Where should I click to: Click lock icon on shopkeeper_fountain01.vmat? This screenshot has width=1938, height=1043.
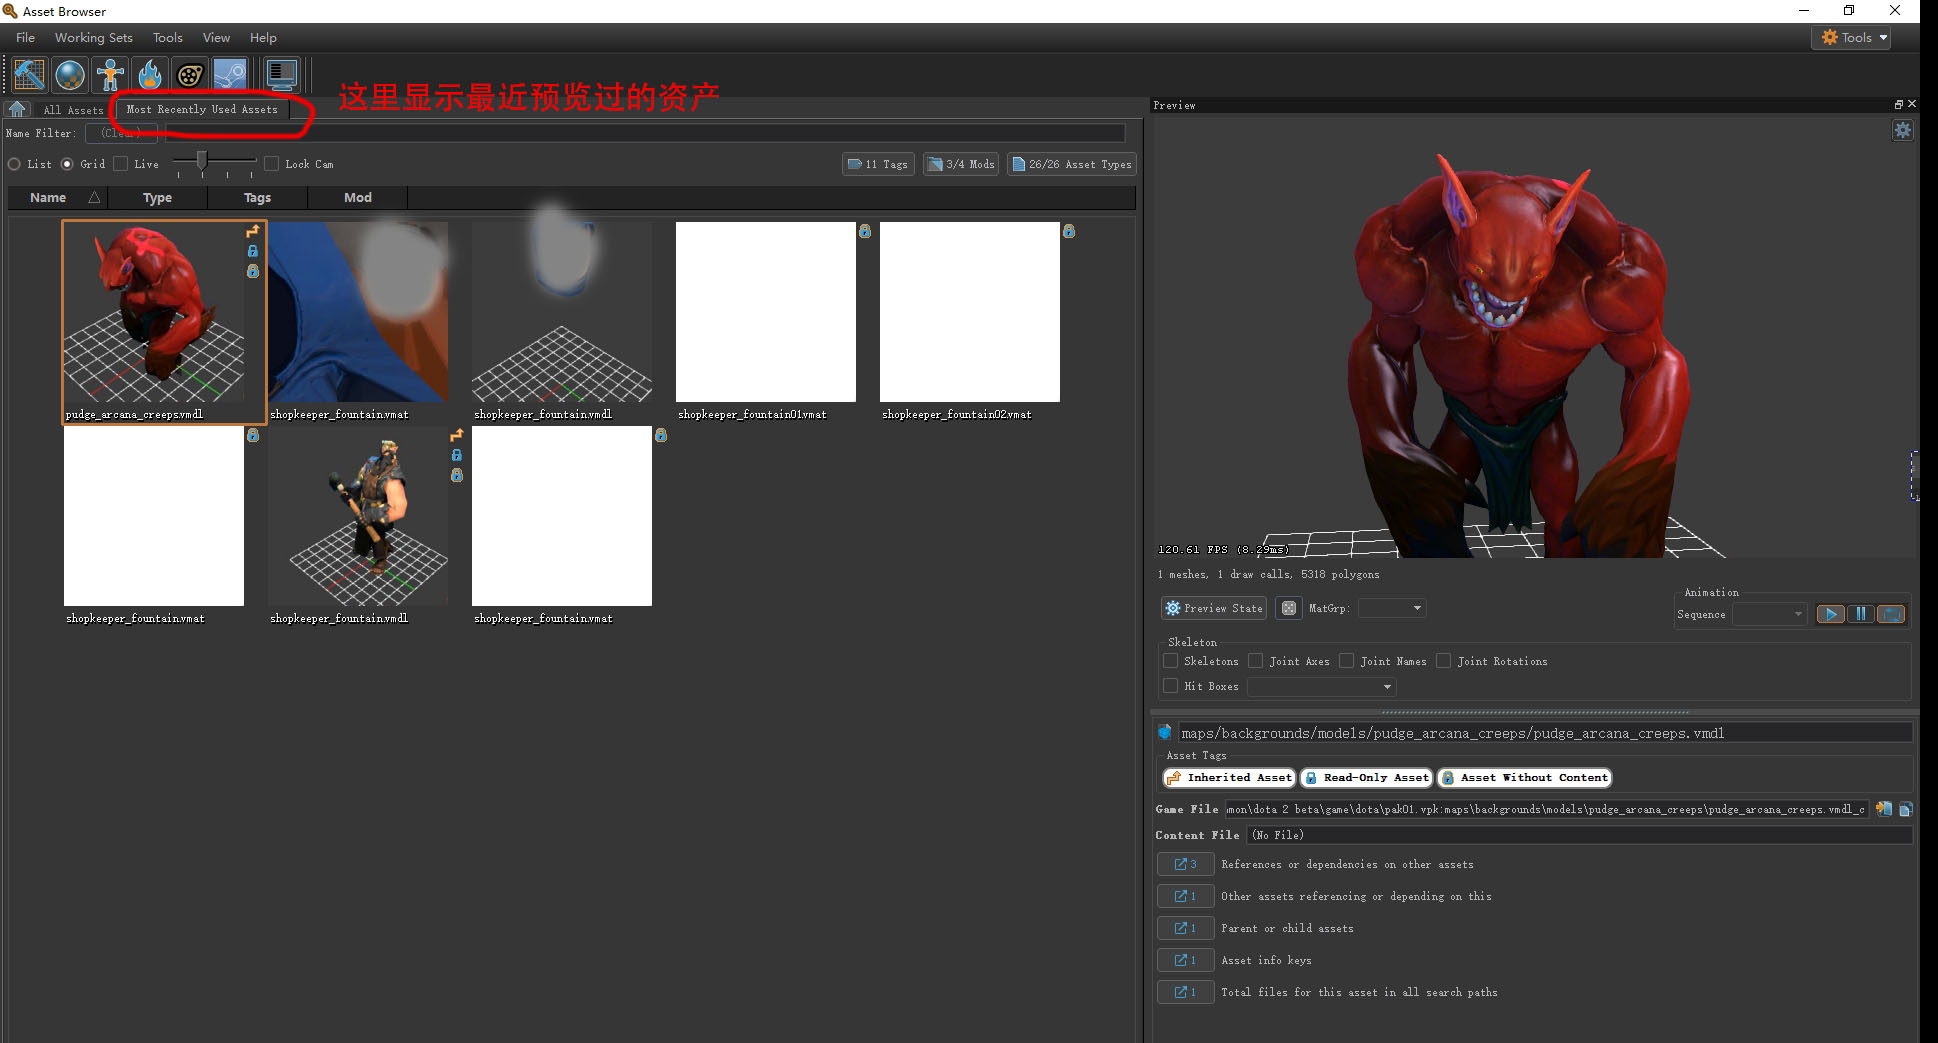pyautogui.click(x=865, y=231)
